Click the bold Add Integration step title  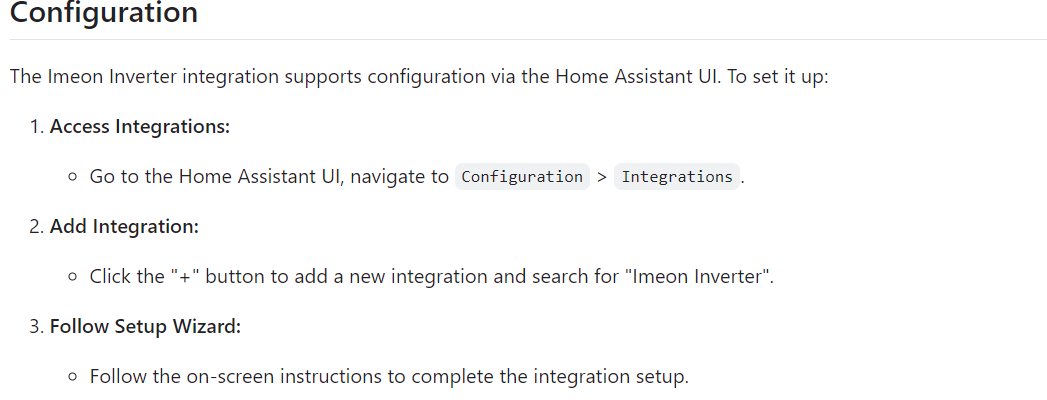pos(125,227)
